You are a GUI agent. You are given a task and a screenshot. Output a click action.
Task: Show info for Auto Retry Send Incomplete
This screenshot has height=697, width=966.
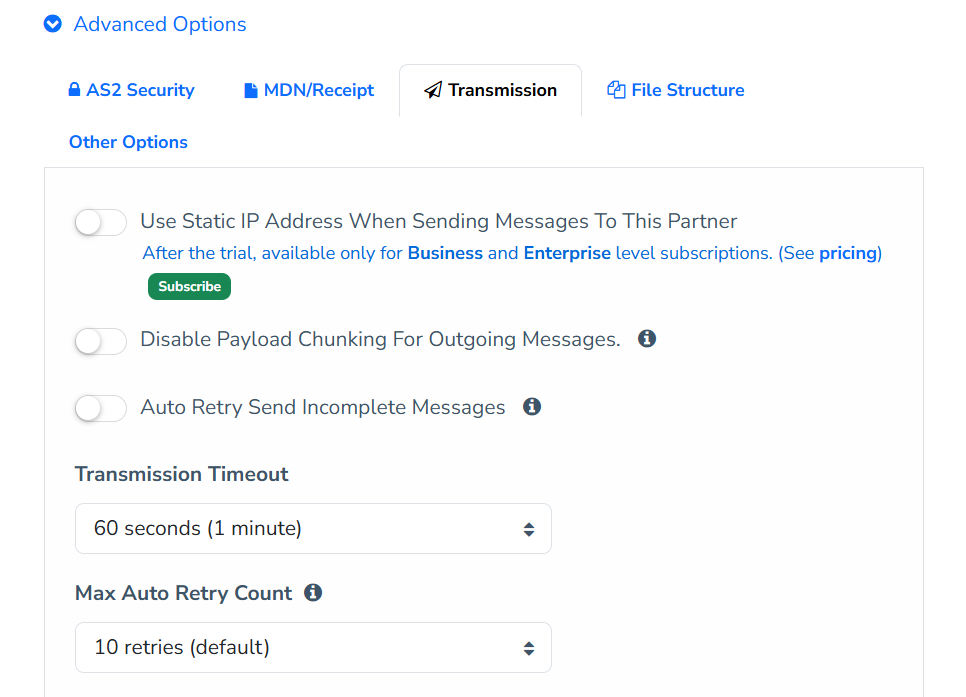[532, 407]
